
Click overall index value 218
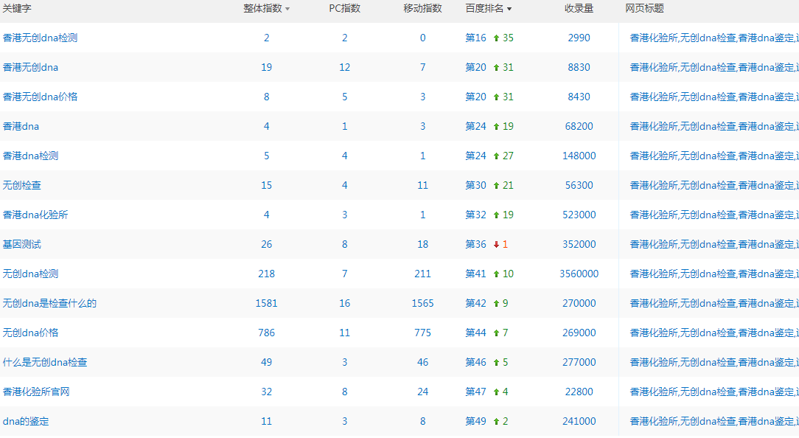[267, 274]
